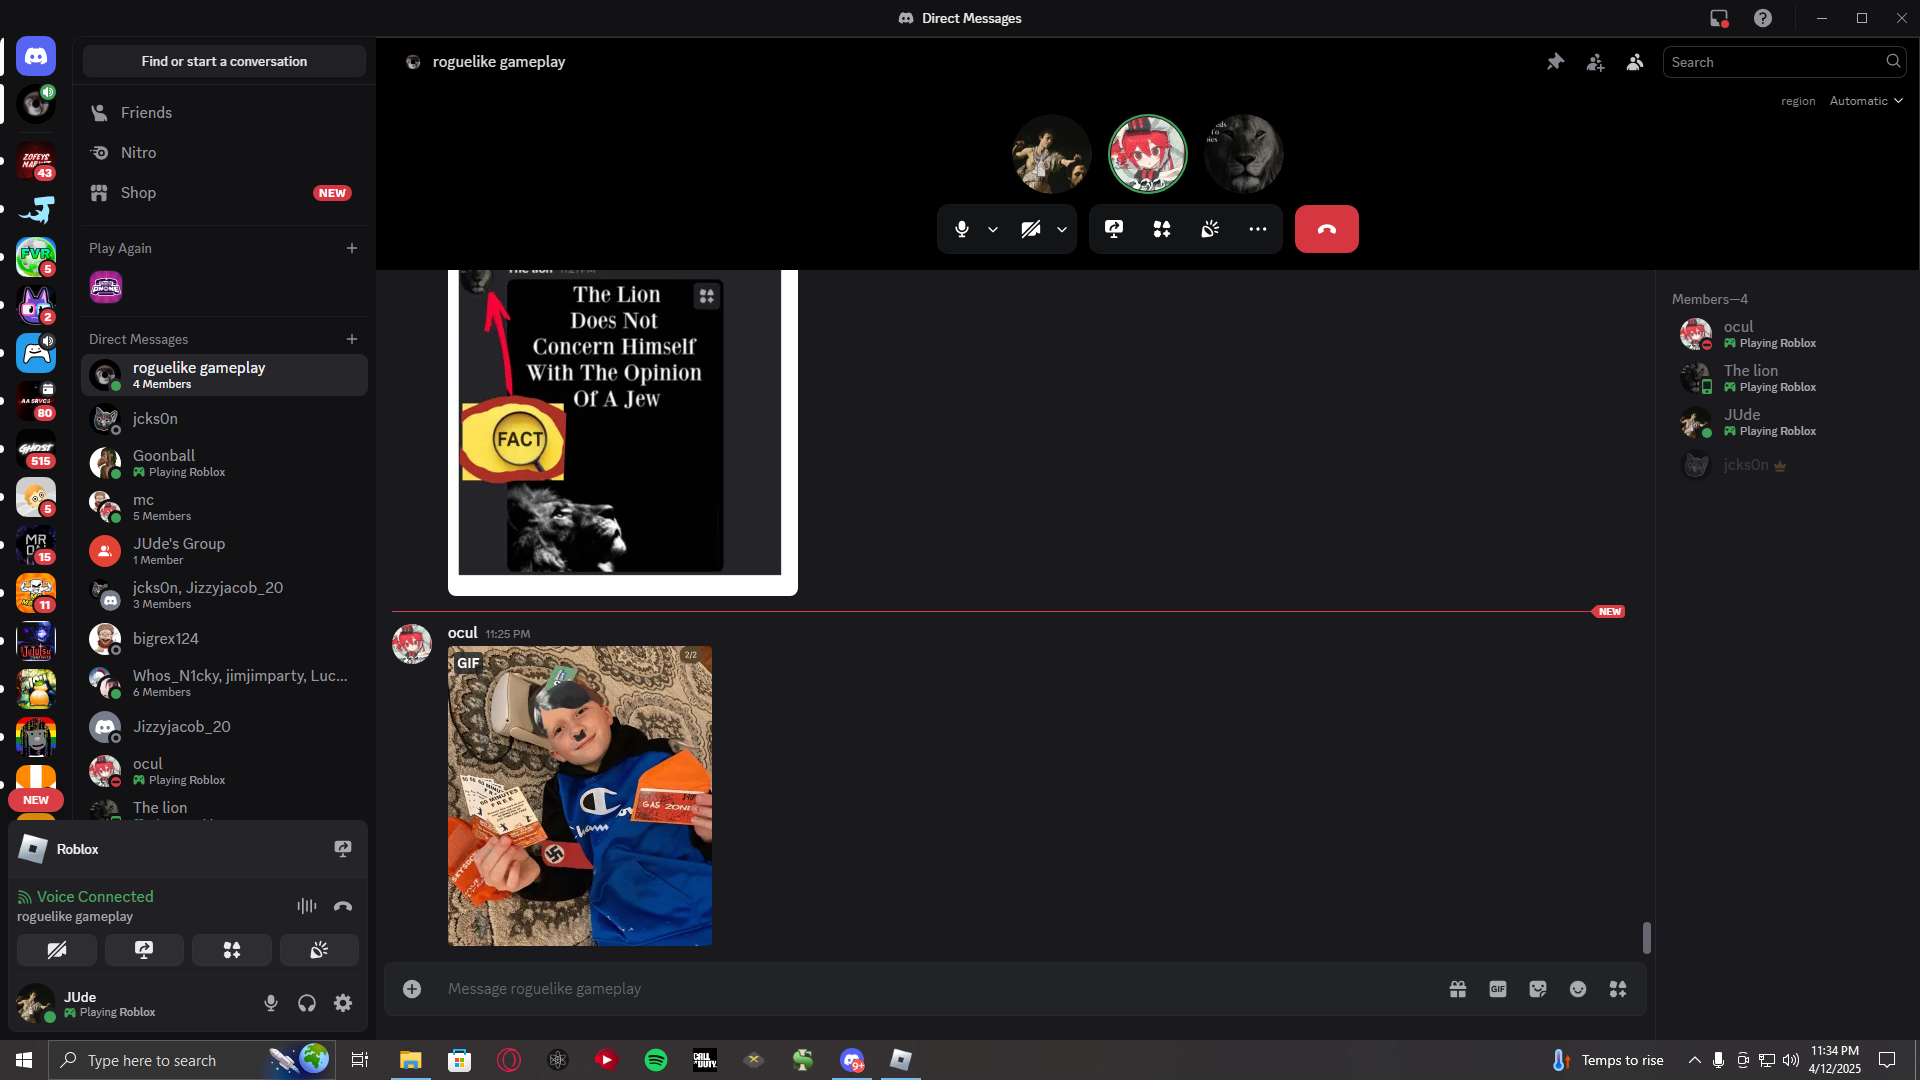Stream Roblox from the activity panel
Image resolution: width=1920 pixels, height=1080 pixels.
pos(343,849)
